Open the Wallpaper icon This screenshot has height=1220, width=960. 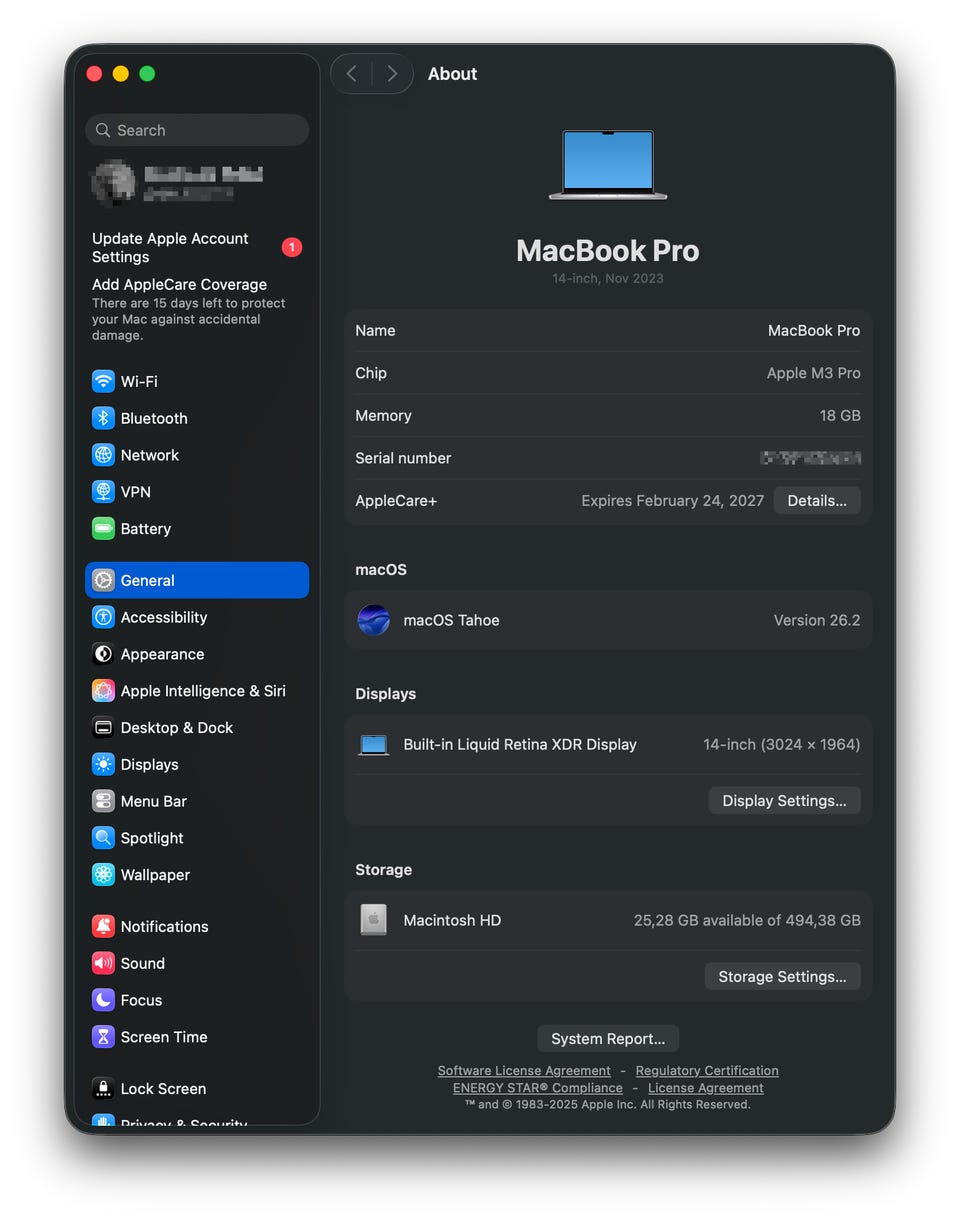103,875
